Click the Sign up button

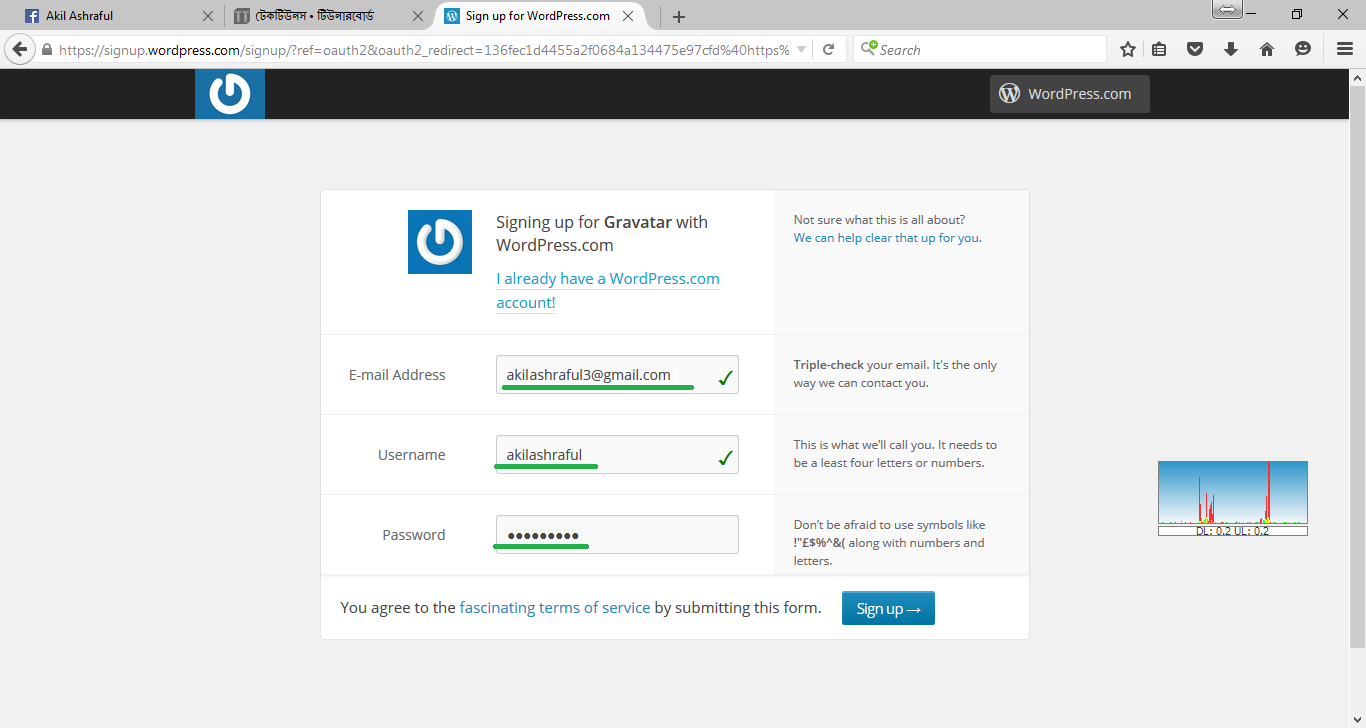pos(888,608)
